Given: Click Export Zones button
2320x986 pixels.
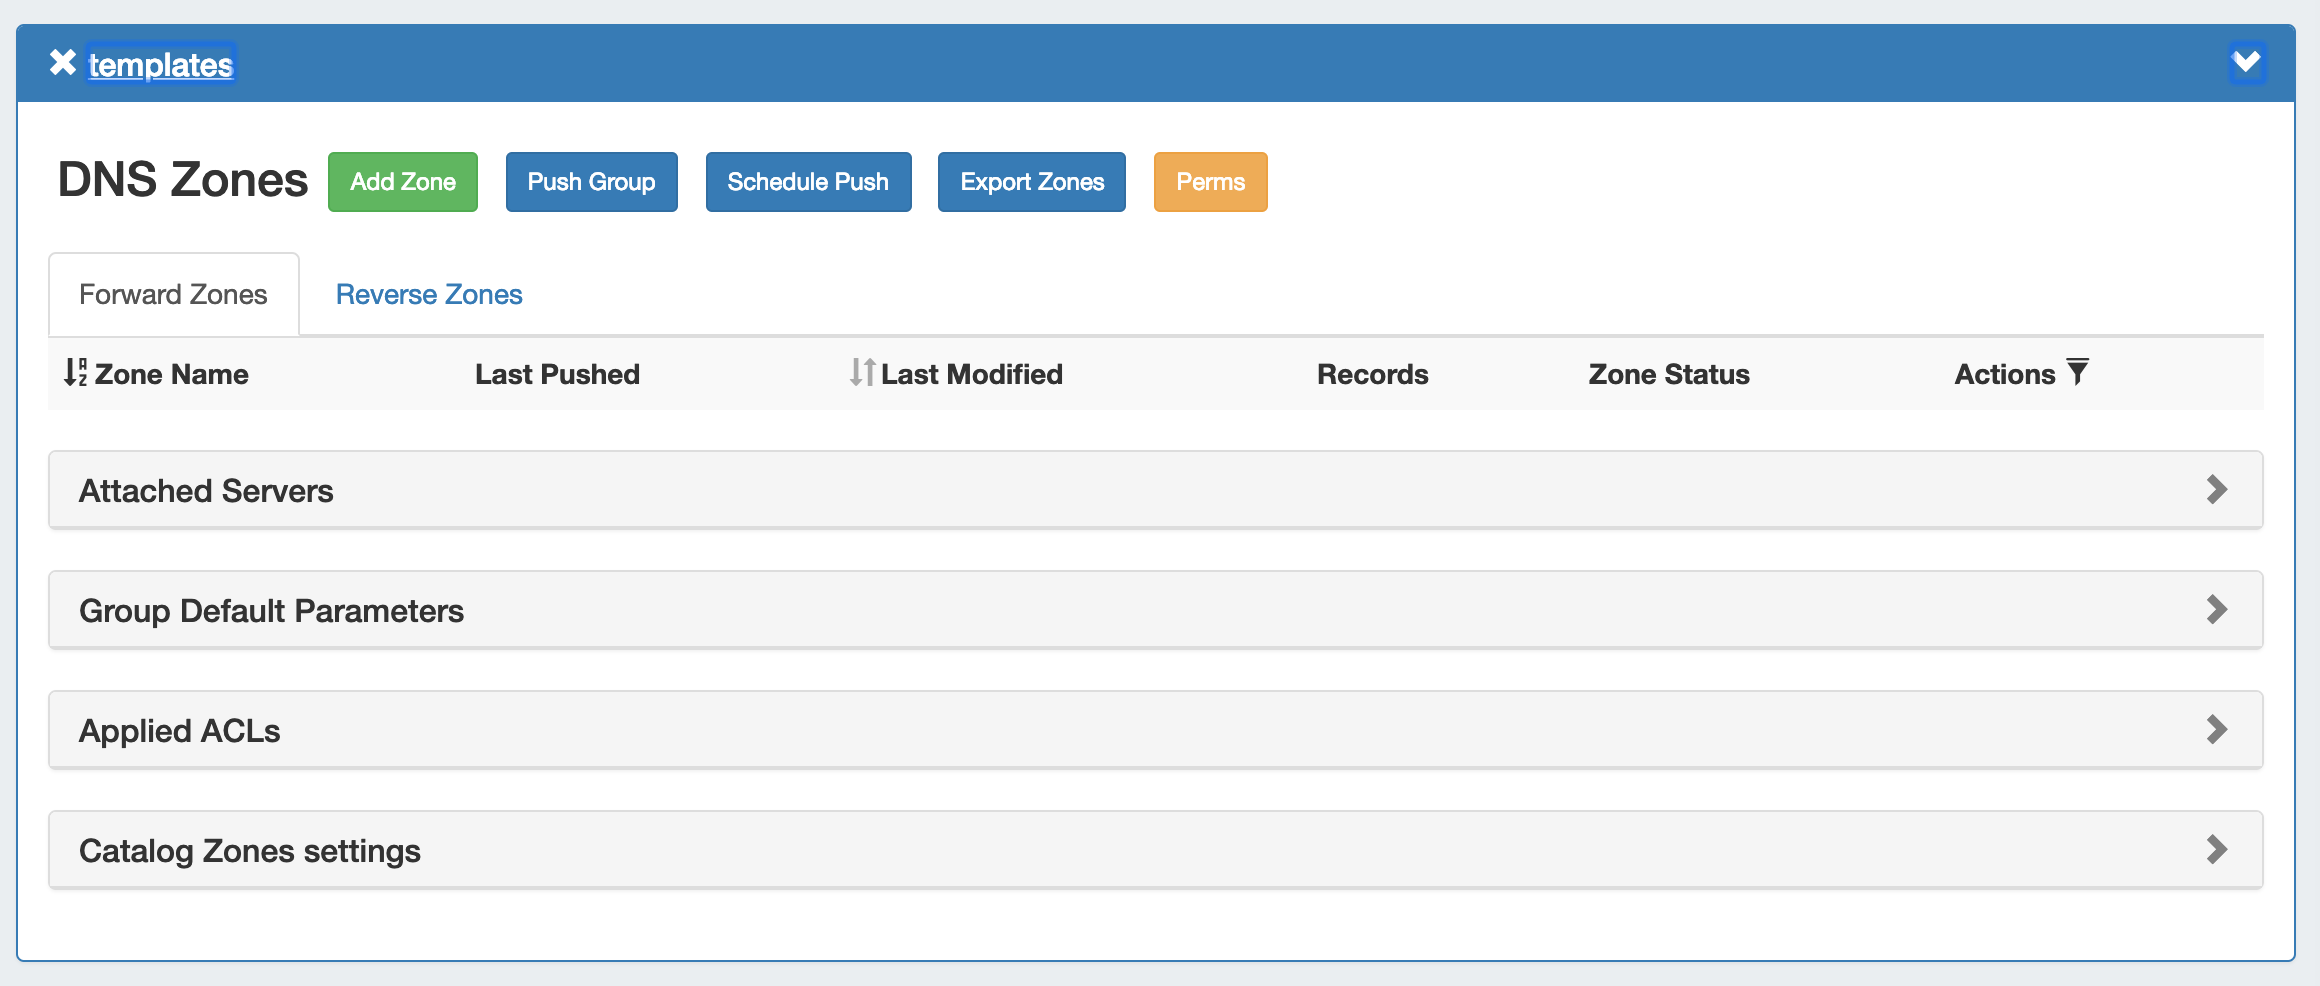Looking at the screenshot, I should click(1031, 182).
